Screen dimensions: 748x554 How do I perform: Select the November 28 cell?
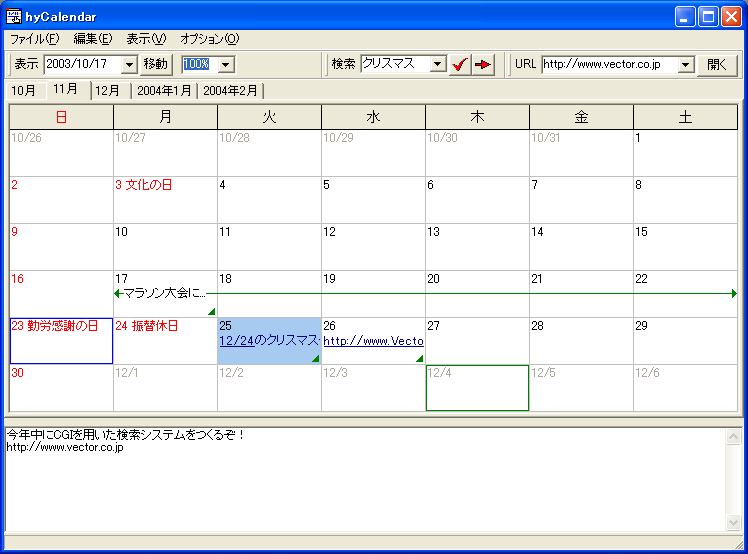click(x=581, y=341)
